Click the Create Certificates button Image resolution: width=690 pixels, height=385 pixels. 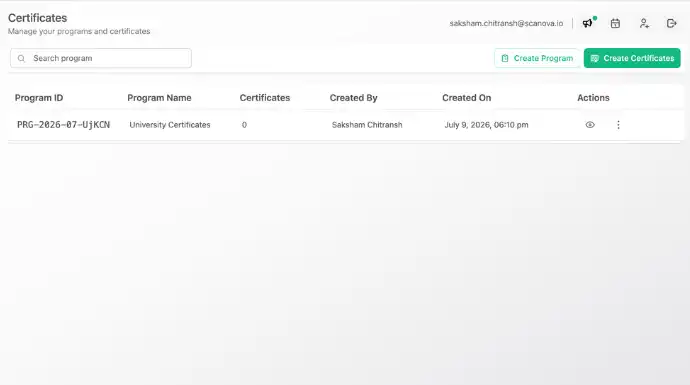(x=632, y=58)
